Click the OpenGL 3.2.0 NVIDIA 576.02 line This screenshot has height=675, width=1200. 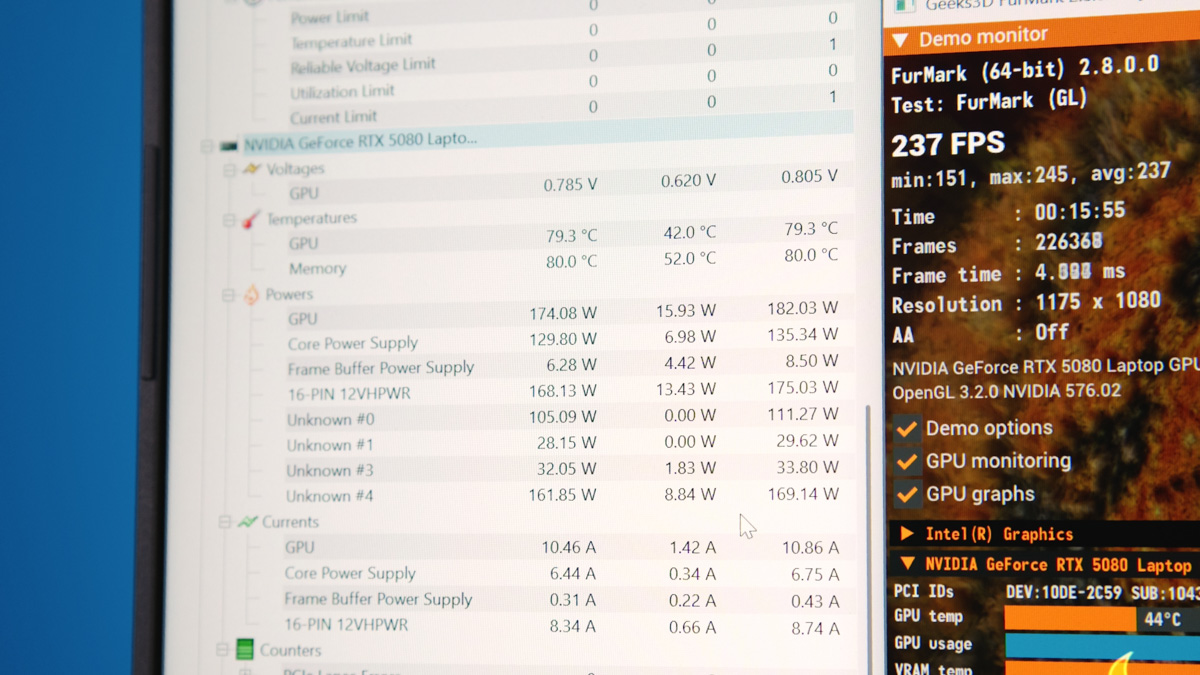click(1007, 391)
